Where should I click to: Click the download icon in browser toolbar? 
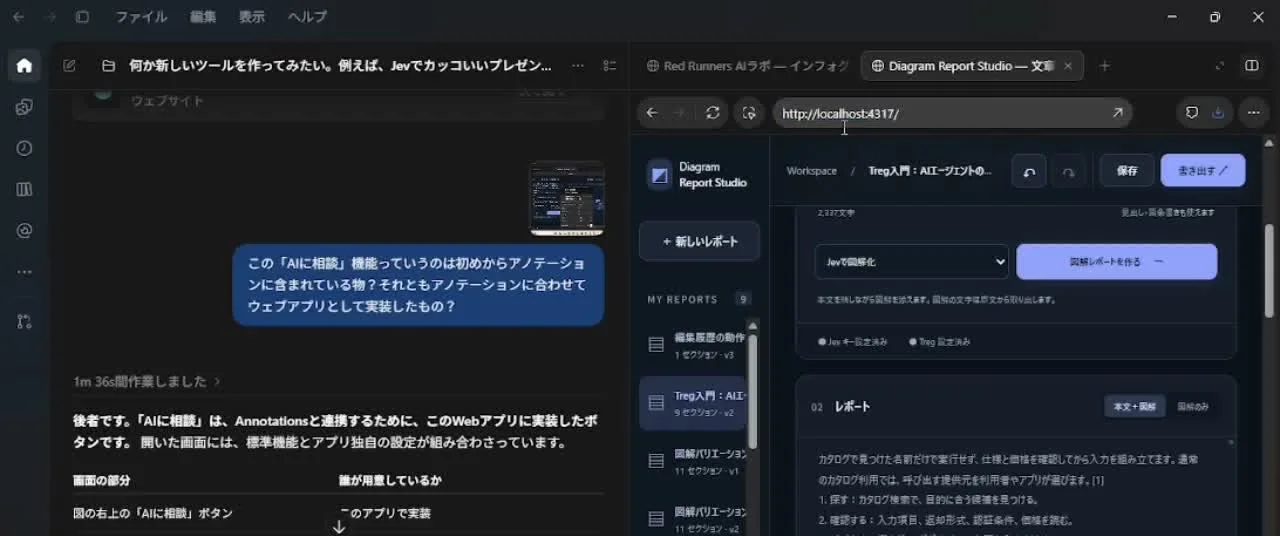point(1217,113)
